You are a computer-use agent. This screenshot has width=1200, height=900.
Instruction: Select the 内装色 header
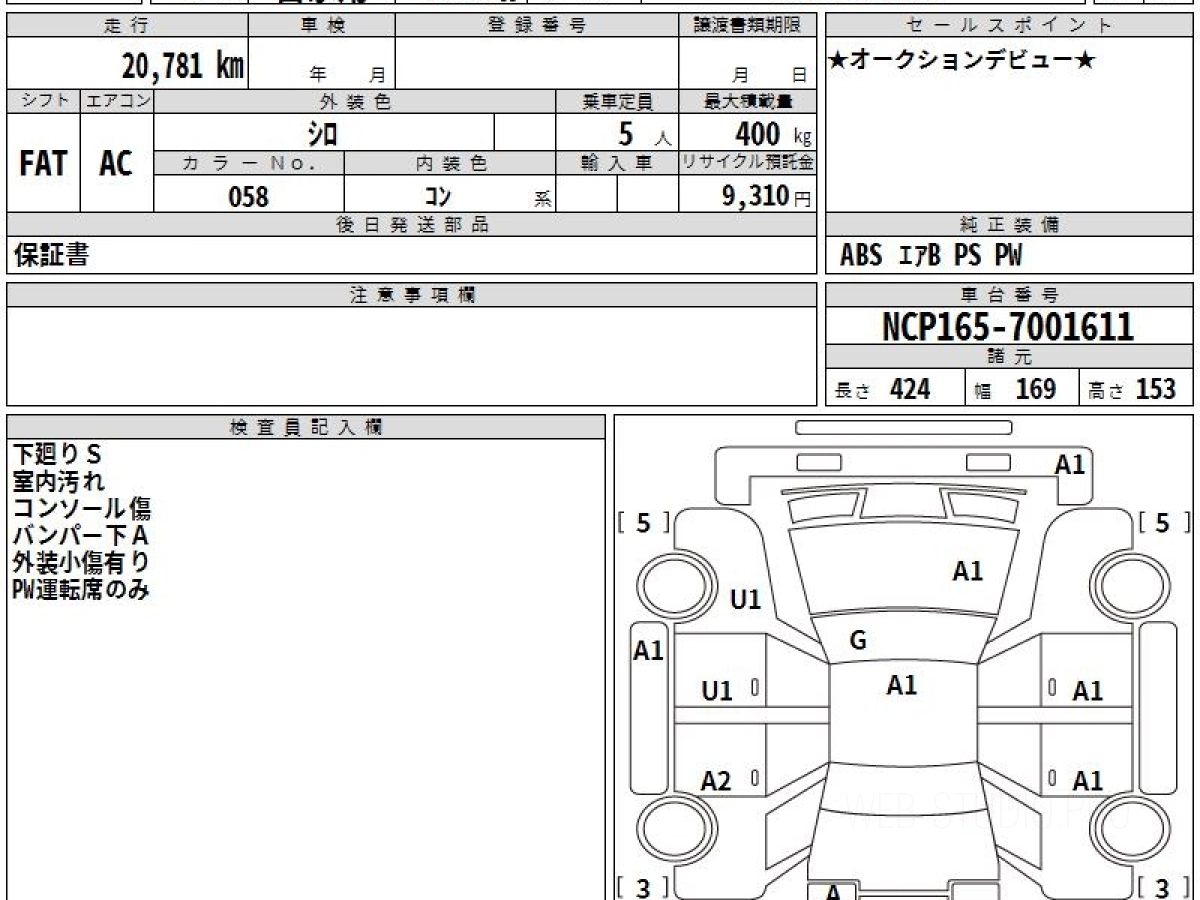tap(450, 164)
